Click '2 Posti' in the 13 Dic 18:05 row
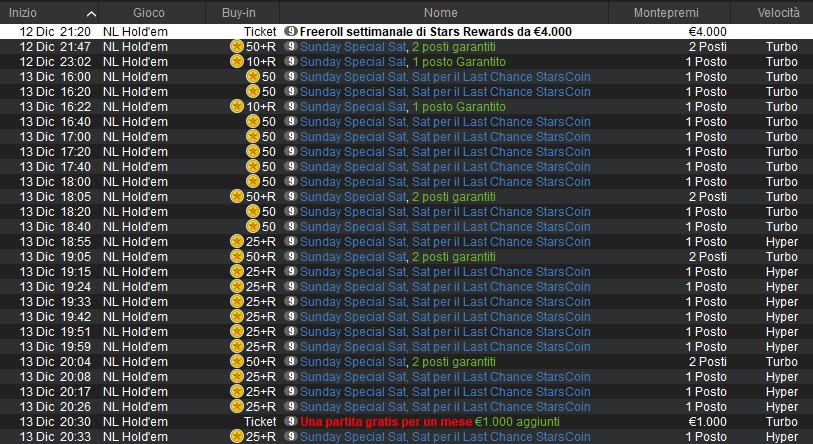813x444 pixels. pyautogui.click(x=707, y=197)
